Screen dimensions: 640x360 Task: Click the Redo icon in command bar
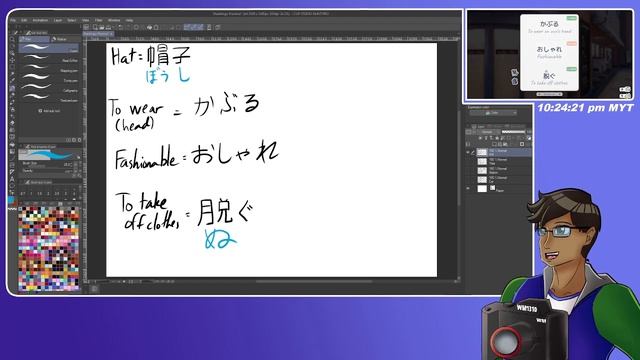pyautogui.click(x=128, y=27)
